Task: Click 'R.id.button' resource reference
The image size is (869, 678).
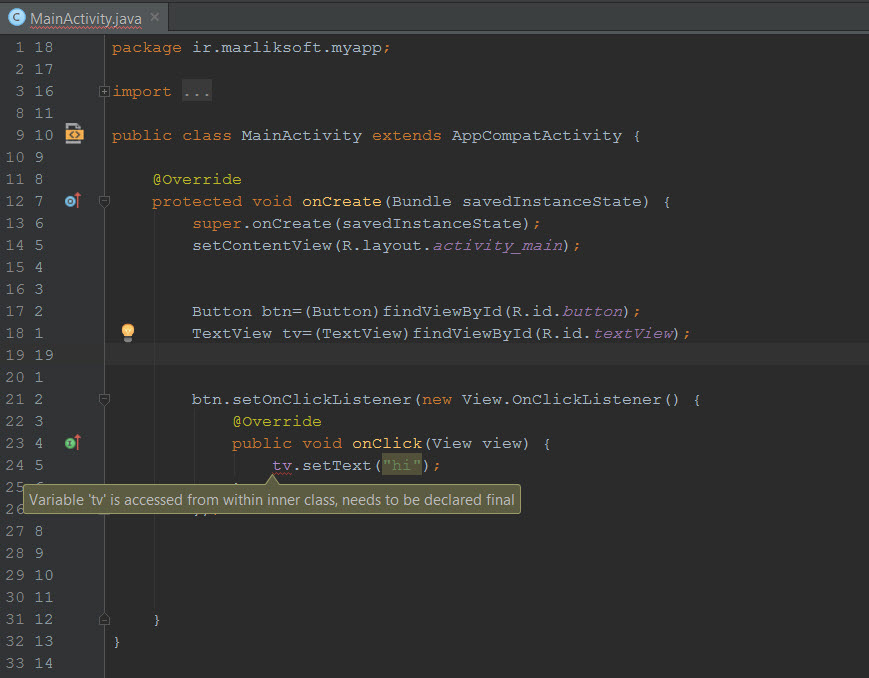Action: pyautogui.click(x=569, y=312)
